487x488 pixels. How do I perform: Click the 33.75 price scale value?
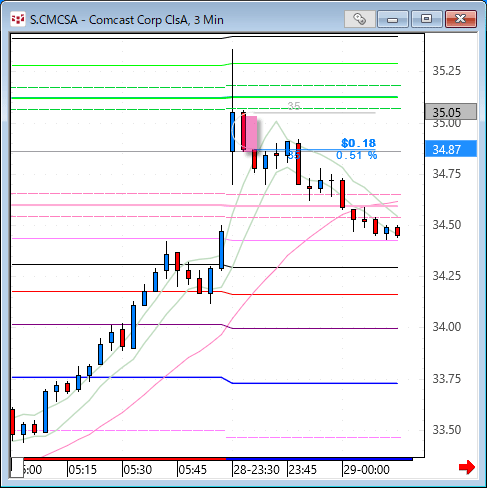(x=447, y=379)
